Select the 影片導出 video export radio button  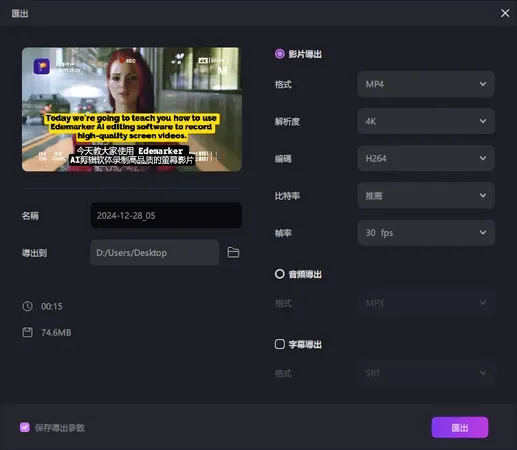coord(280,54)
